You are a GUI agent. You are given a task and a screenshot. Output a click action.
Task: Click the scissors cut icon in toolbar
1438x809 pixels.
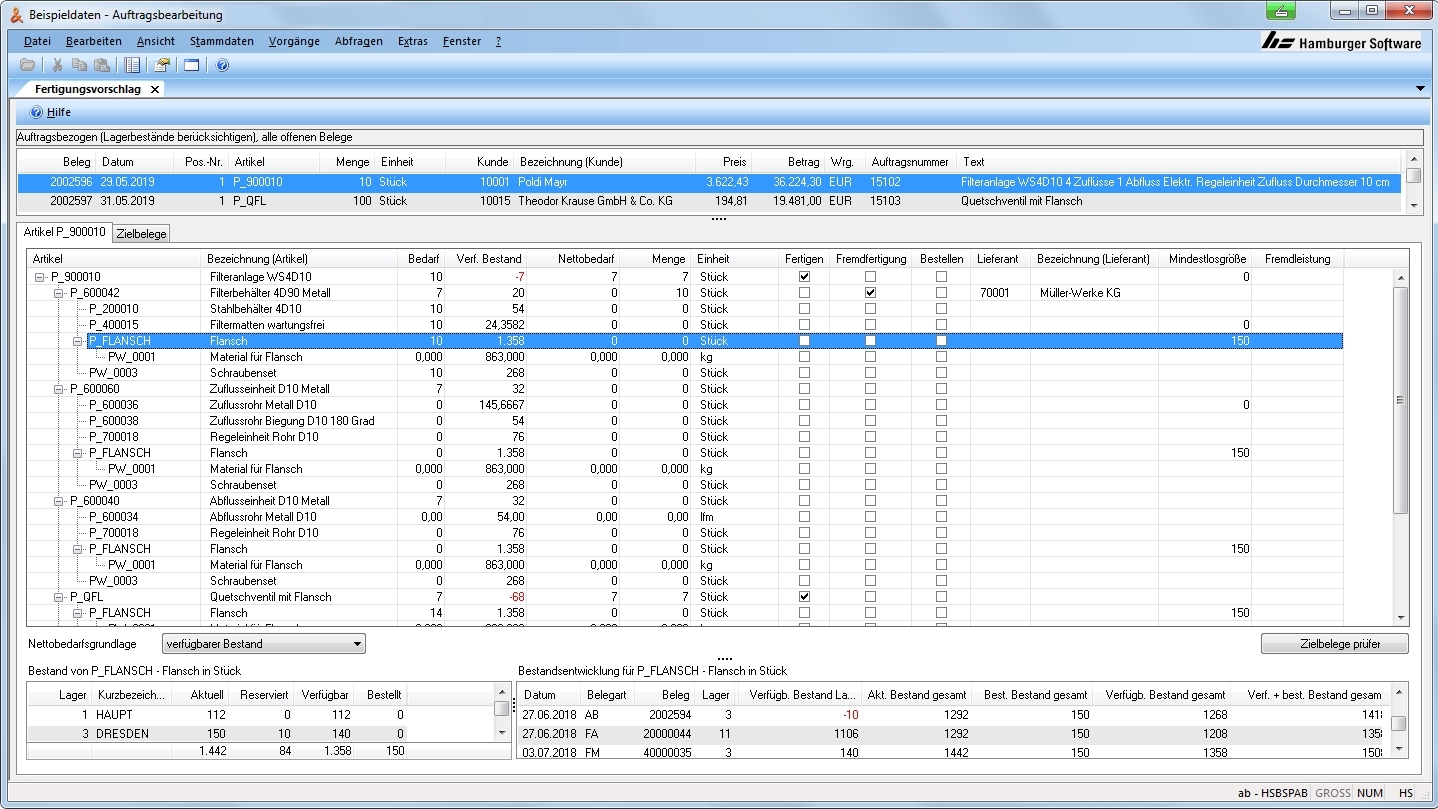point(58,65)
